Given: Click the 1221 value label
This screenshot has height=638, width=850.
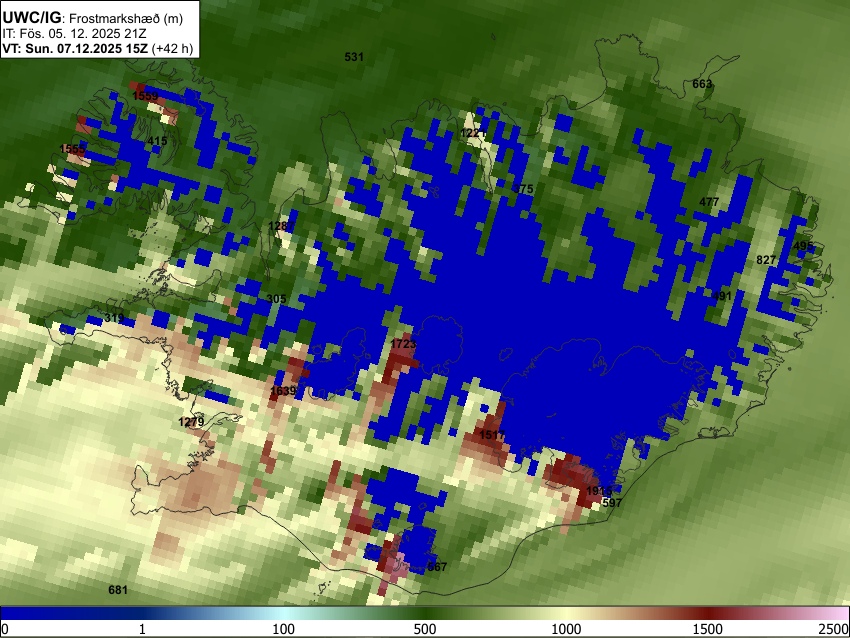Looking at the screenshot, I should (473, 133).
